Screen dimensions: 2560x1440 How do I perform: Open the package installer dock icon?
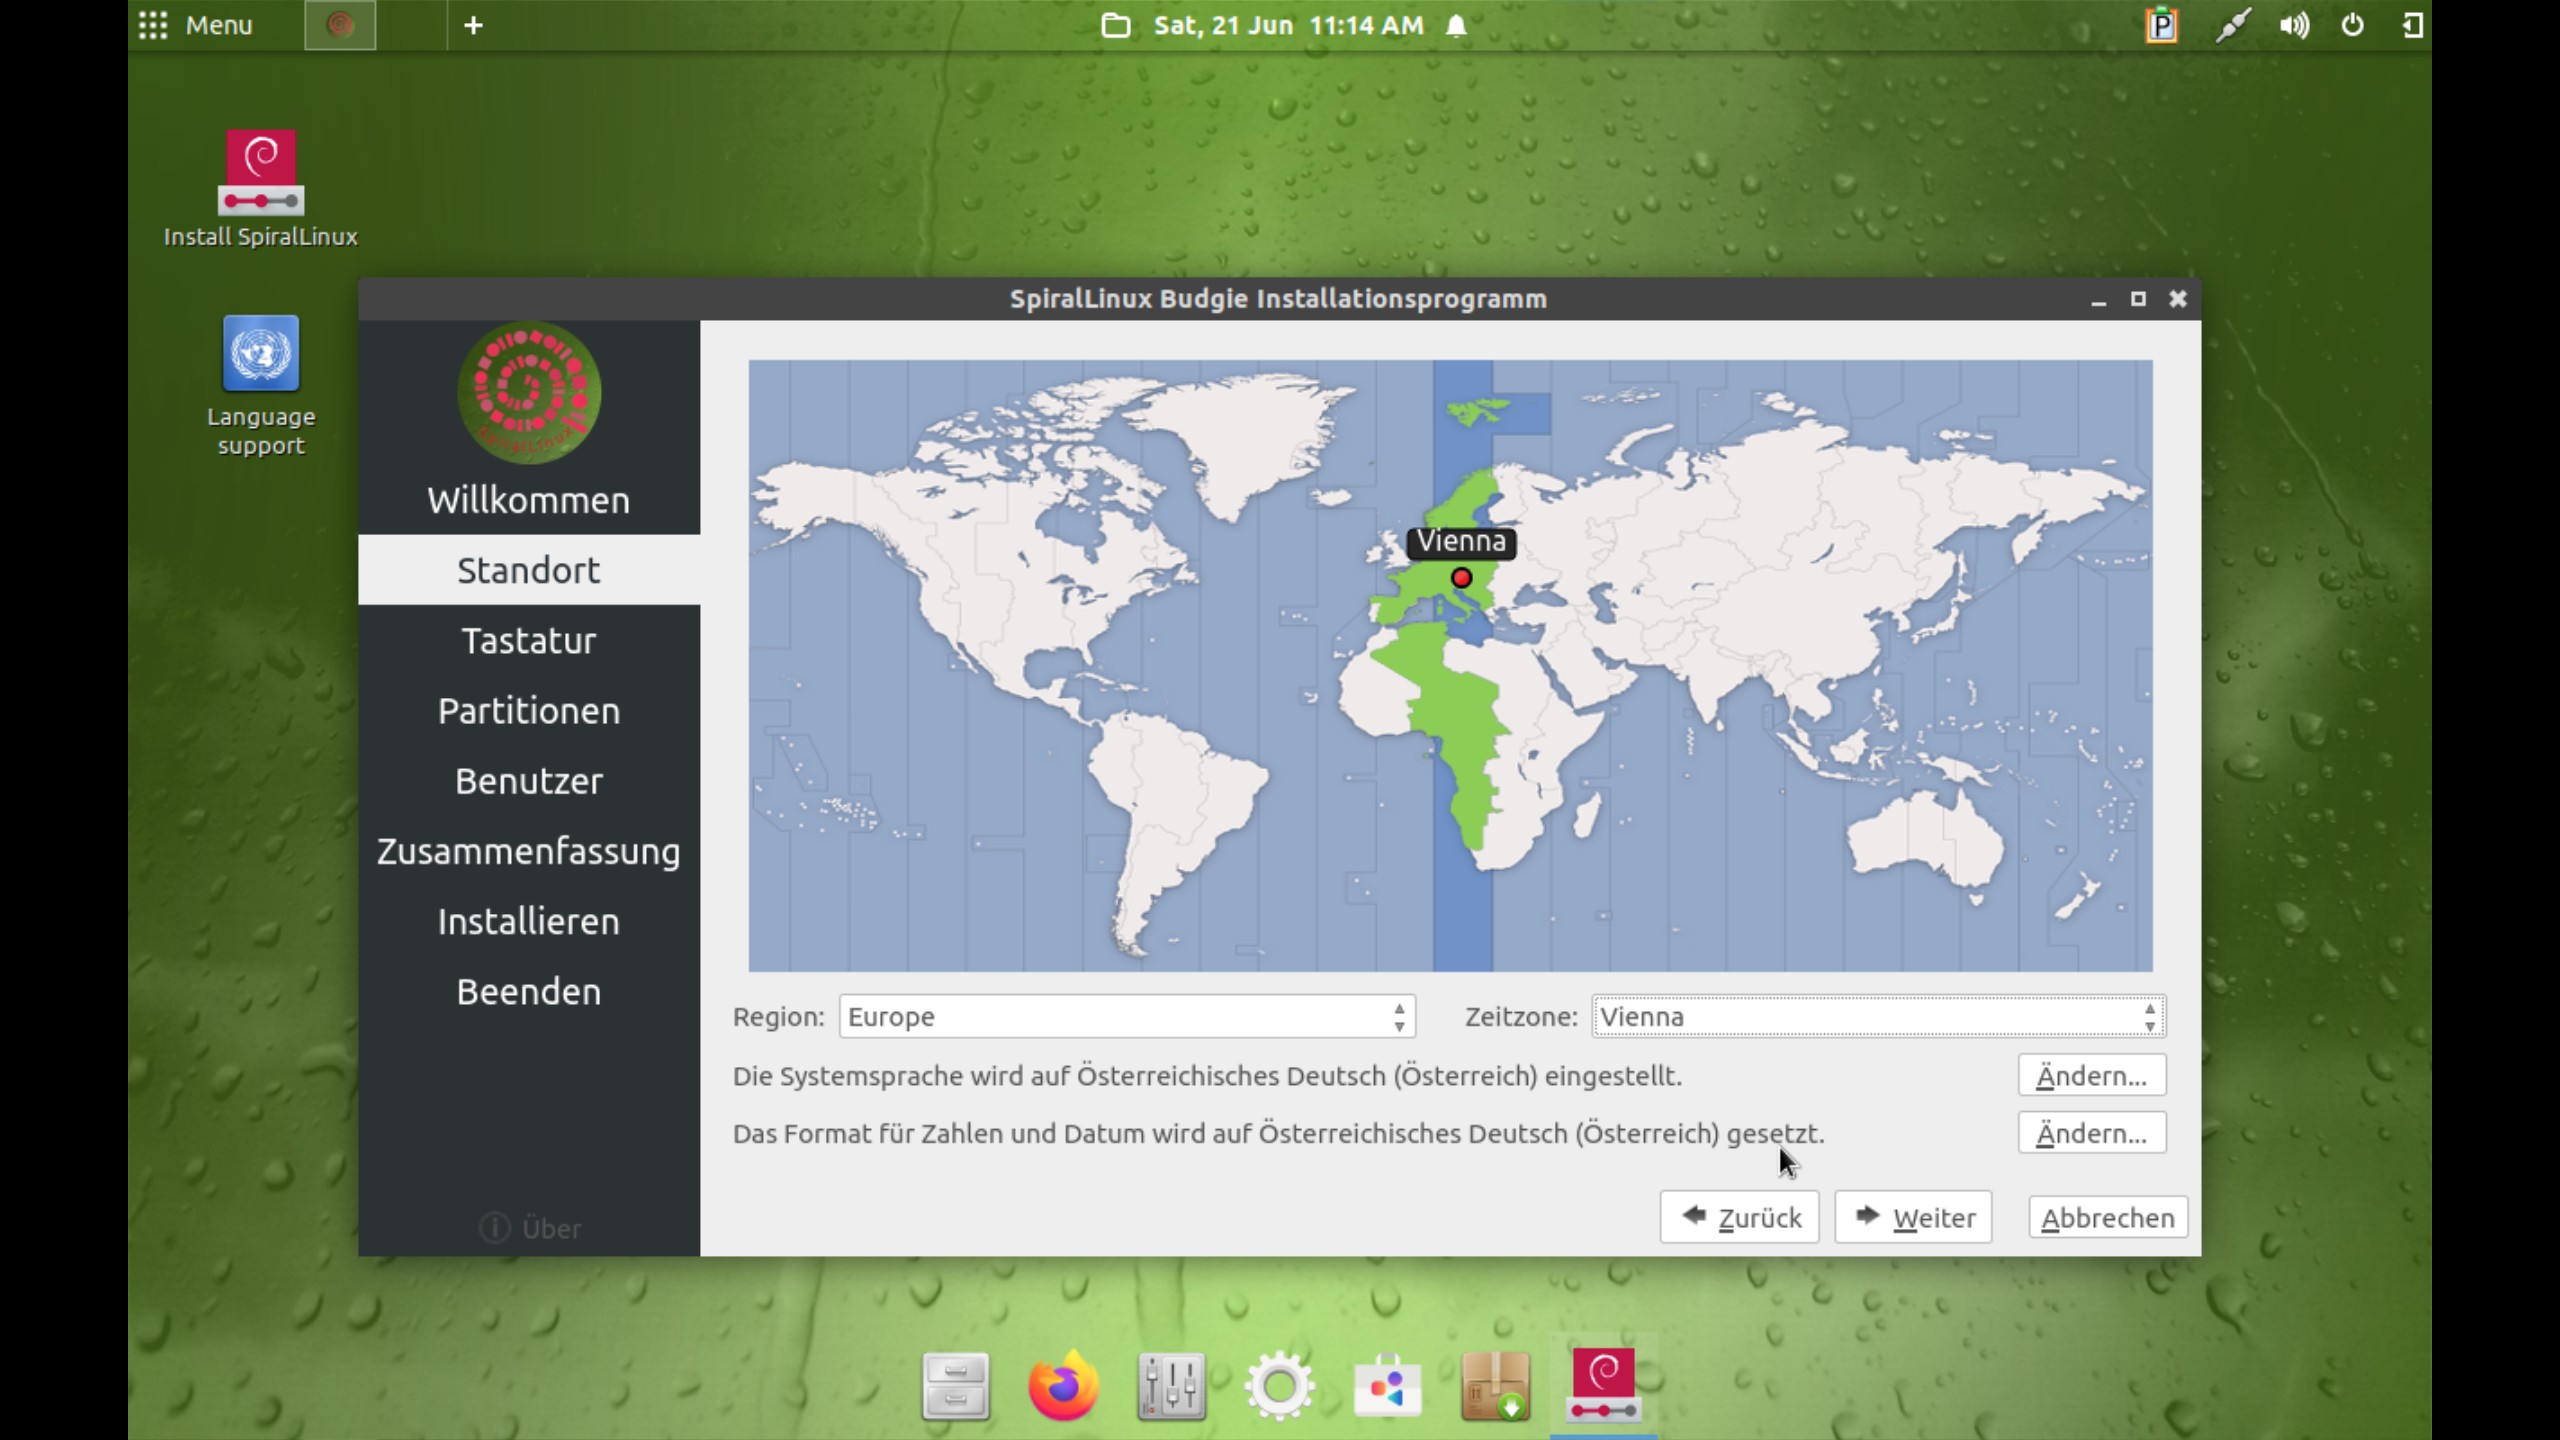tap(1495, 1386)
